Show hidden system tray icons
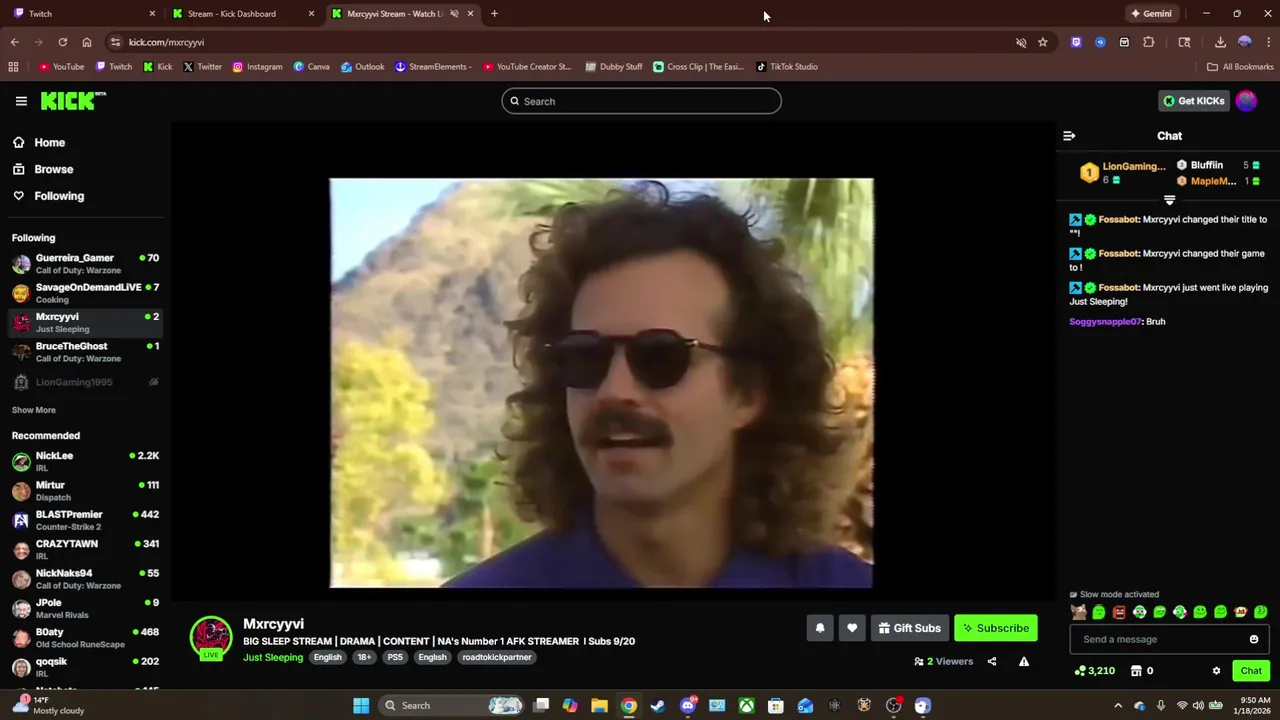The width and height of the screenshot is (1280, 720). 1118,706
